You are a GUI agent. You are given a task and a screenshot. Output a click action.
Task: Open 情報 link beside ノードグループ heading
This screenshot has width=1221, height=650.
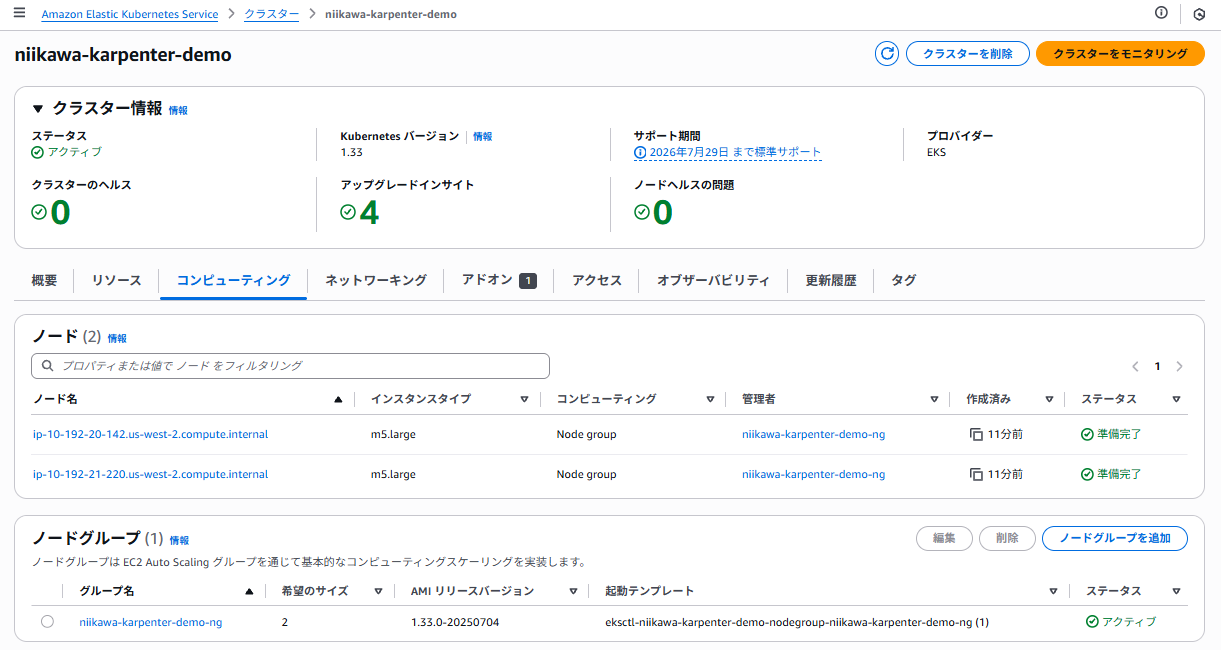[179, 540]
